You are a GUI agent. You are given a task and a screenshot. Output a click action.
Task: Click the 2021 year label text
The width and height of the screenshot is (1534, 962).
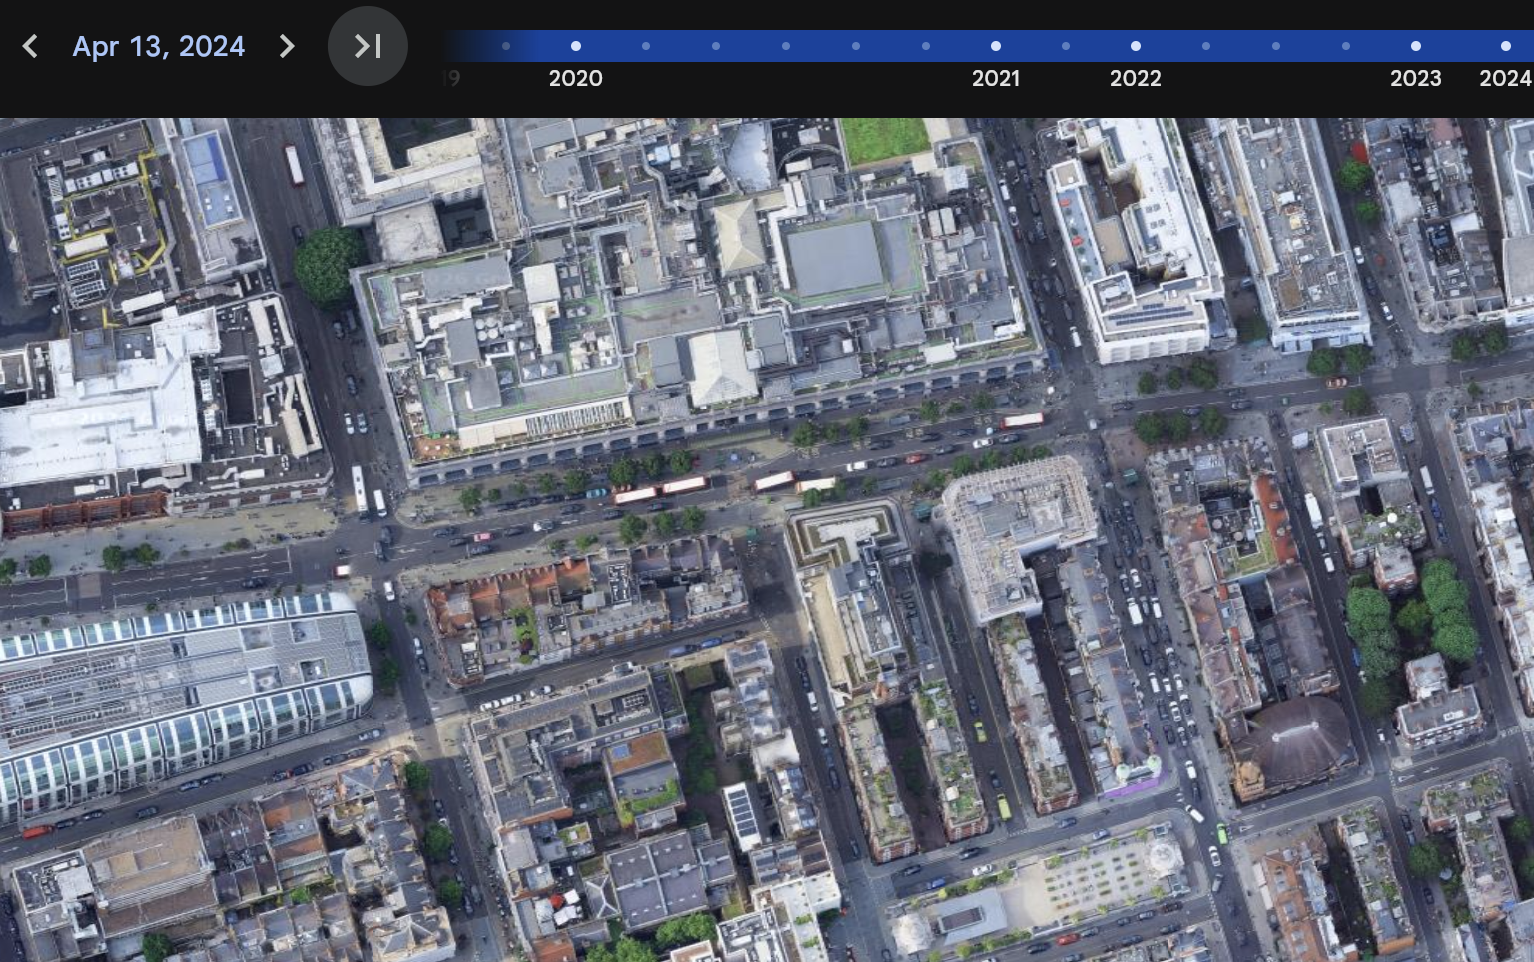pos(996,78)
